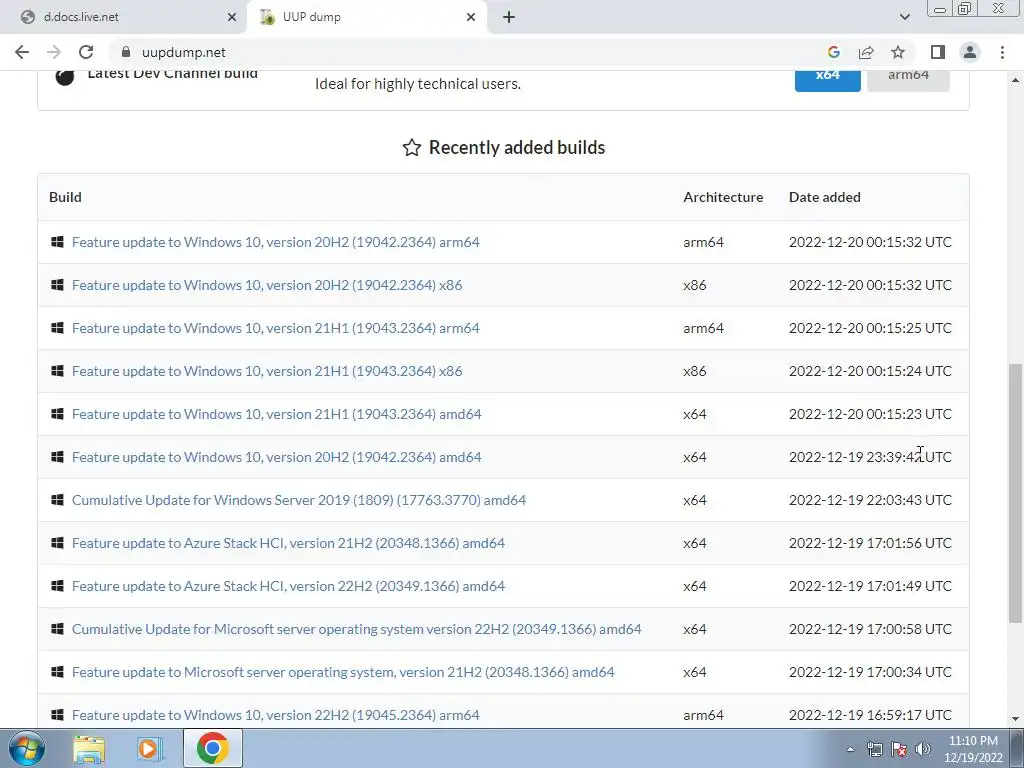
Task: Bookmark this page with the star
Action: click(898, 52)
